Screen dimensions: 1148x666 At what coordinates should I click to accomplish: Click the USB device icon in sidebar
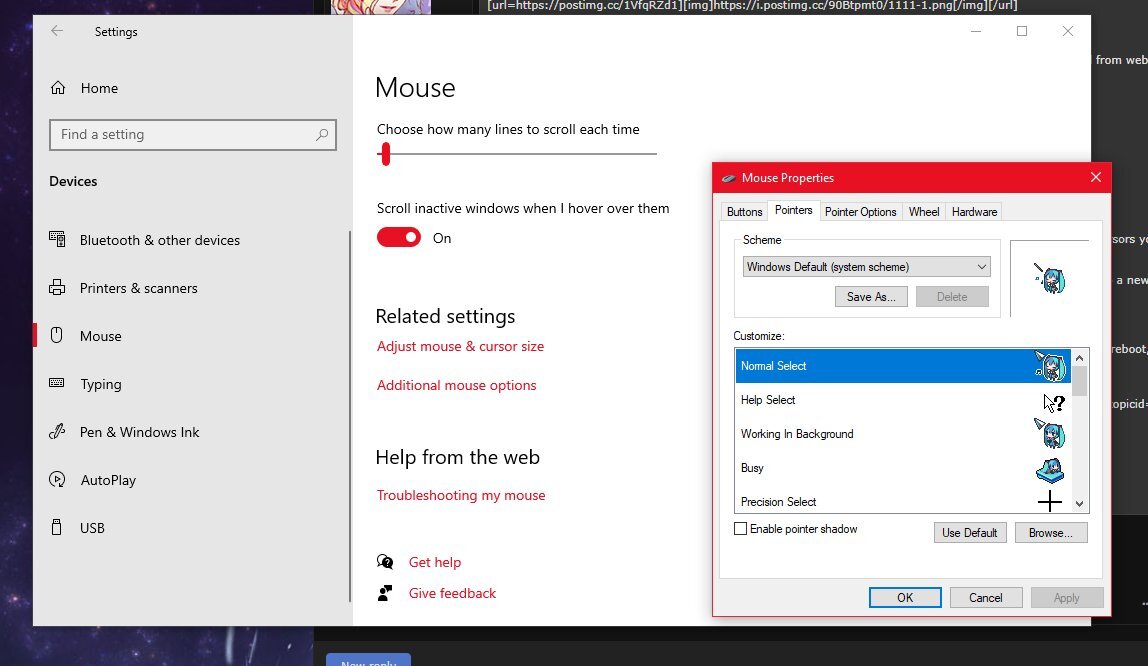click(x=55, y=527)
